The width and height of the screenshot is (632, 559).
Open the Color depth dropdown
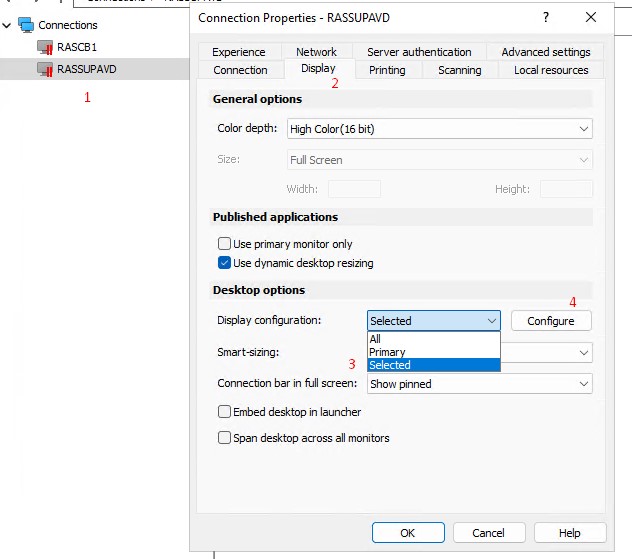coord(440,129)
